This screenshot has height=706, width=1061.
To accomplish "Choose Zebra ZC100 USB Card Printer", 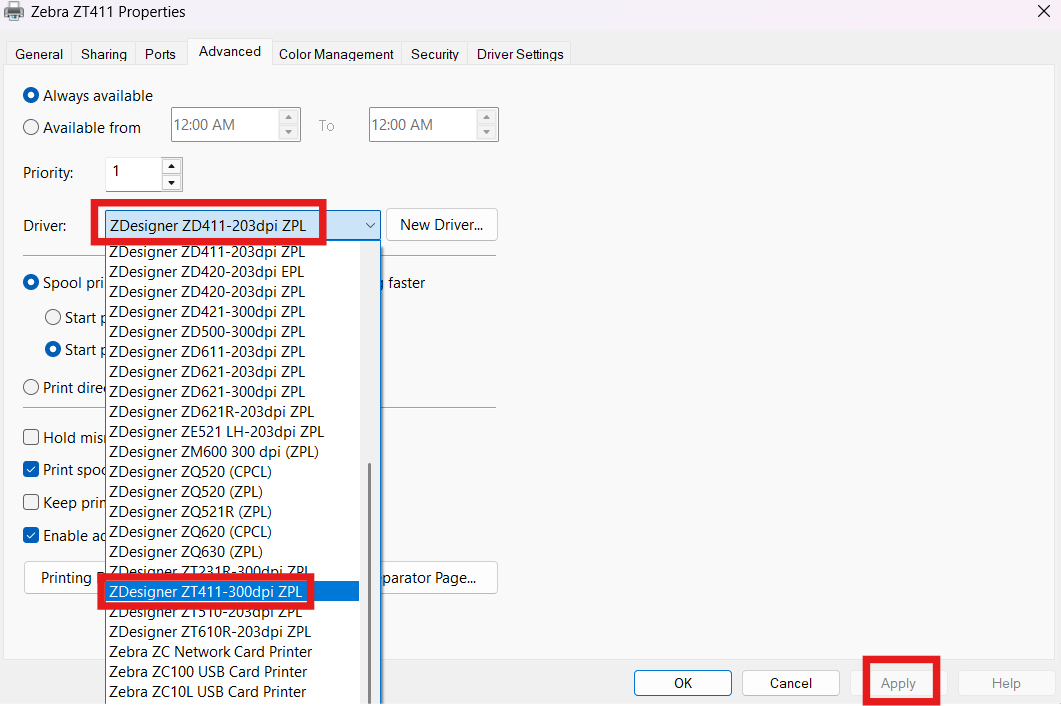I will tap(233, 671).
